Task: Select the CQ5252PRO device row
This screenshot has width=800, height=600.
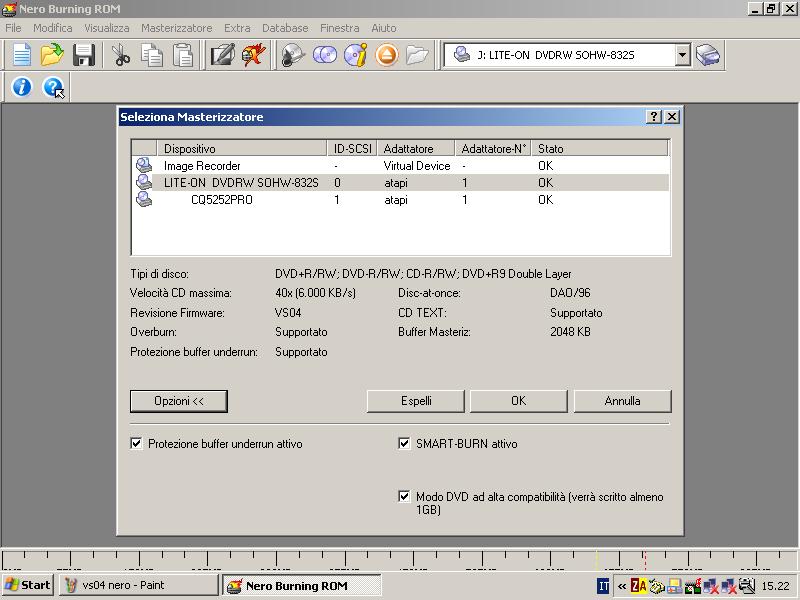Action: coord(401,199)
